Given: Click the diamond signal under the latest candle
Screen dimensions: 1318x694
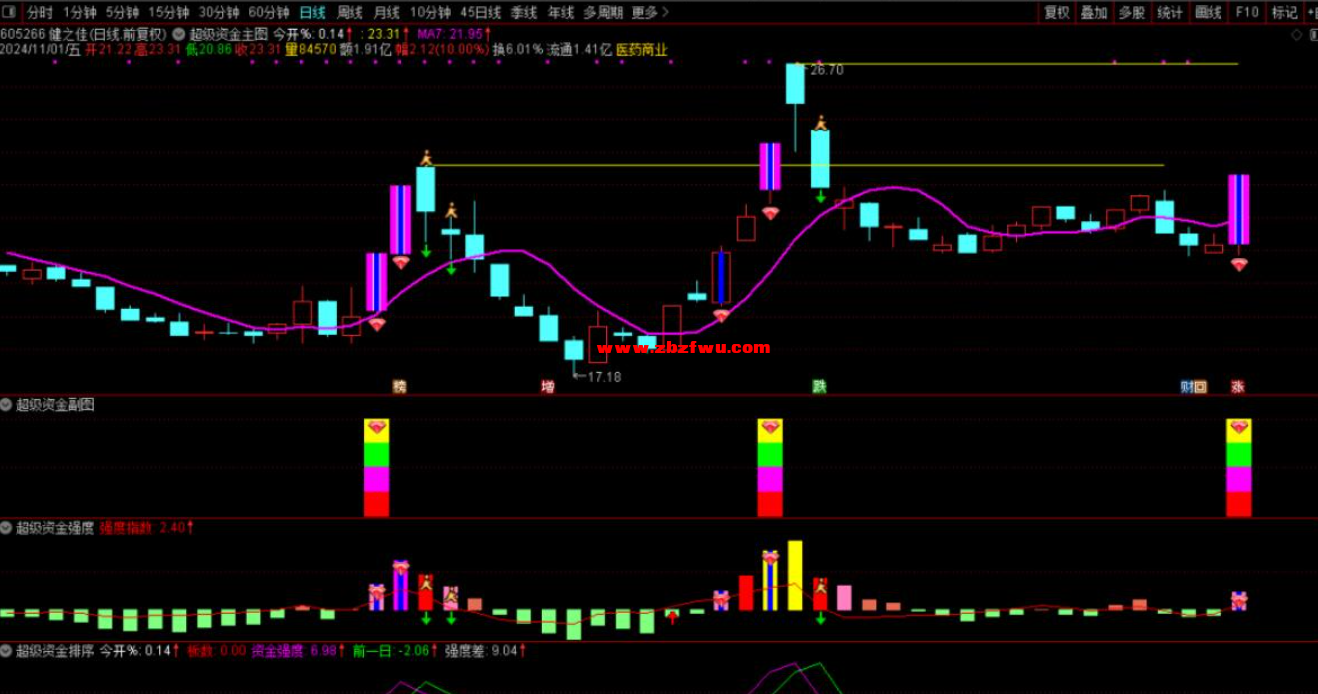Looking at the screenshot, I should pyautogui.click(x=1239, y=265).
